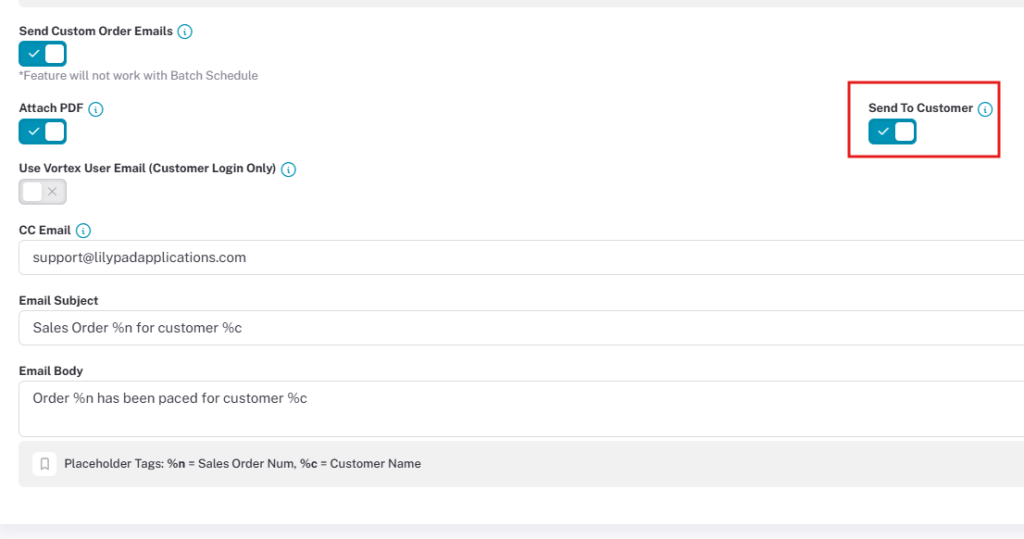Click the Send To Customer label
The image size is (1024, 539).
(x=920, y=108)
